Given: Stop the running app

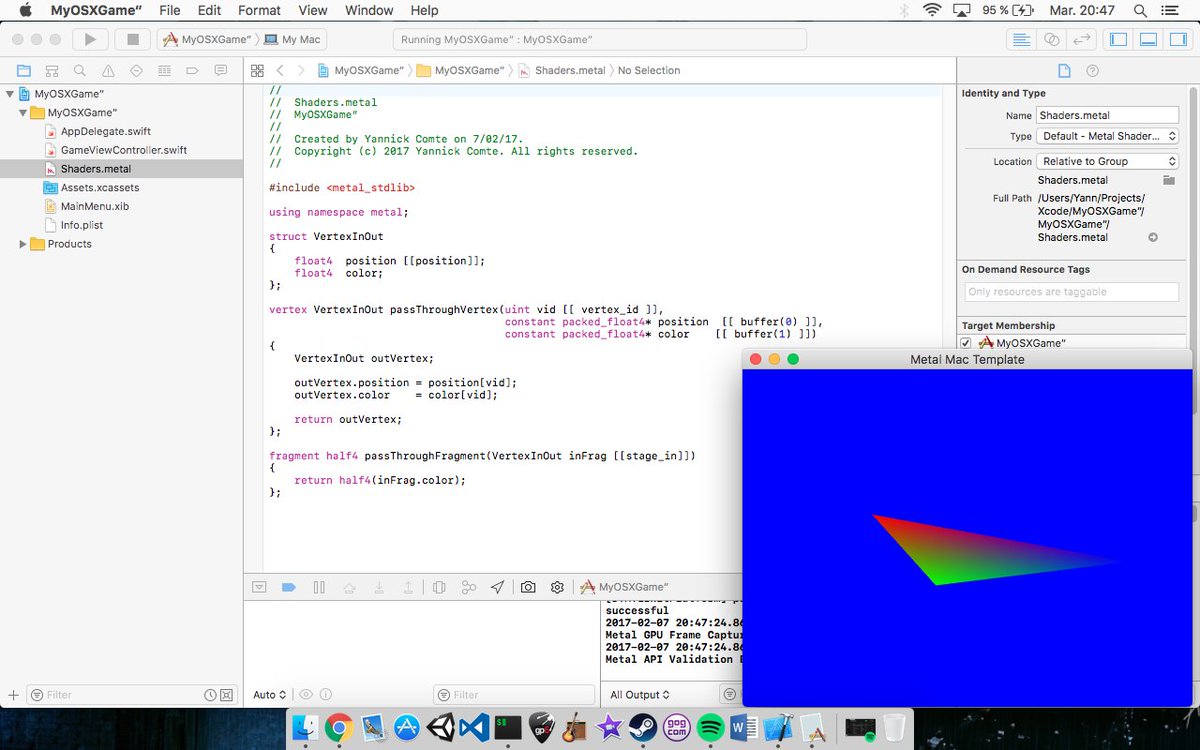Looking at the screenshot, I should pos(132,39).
